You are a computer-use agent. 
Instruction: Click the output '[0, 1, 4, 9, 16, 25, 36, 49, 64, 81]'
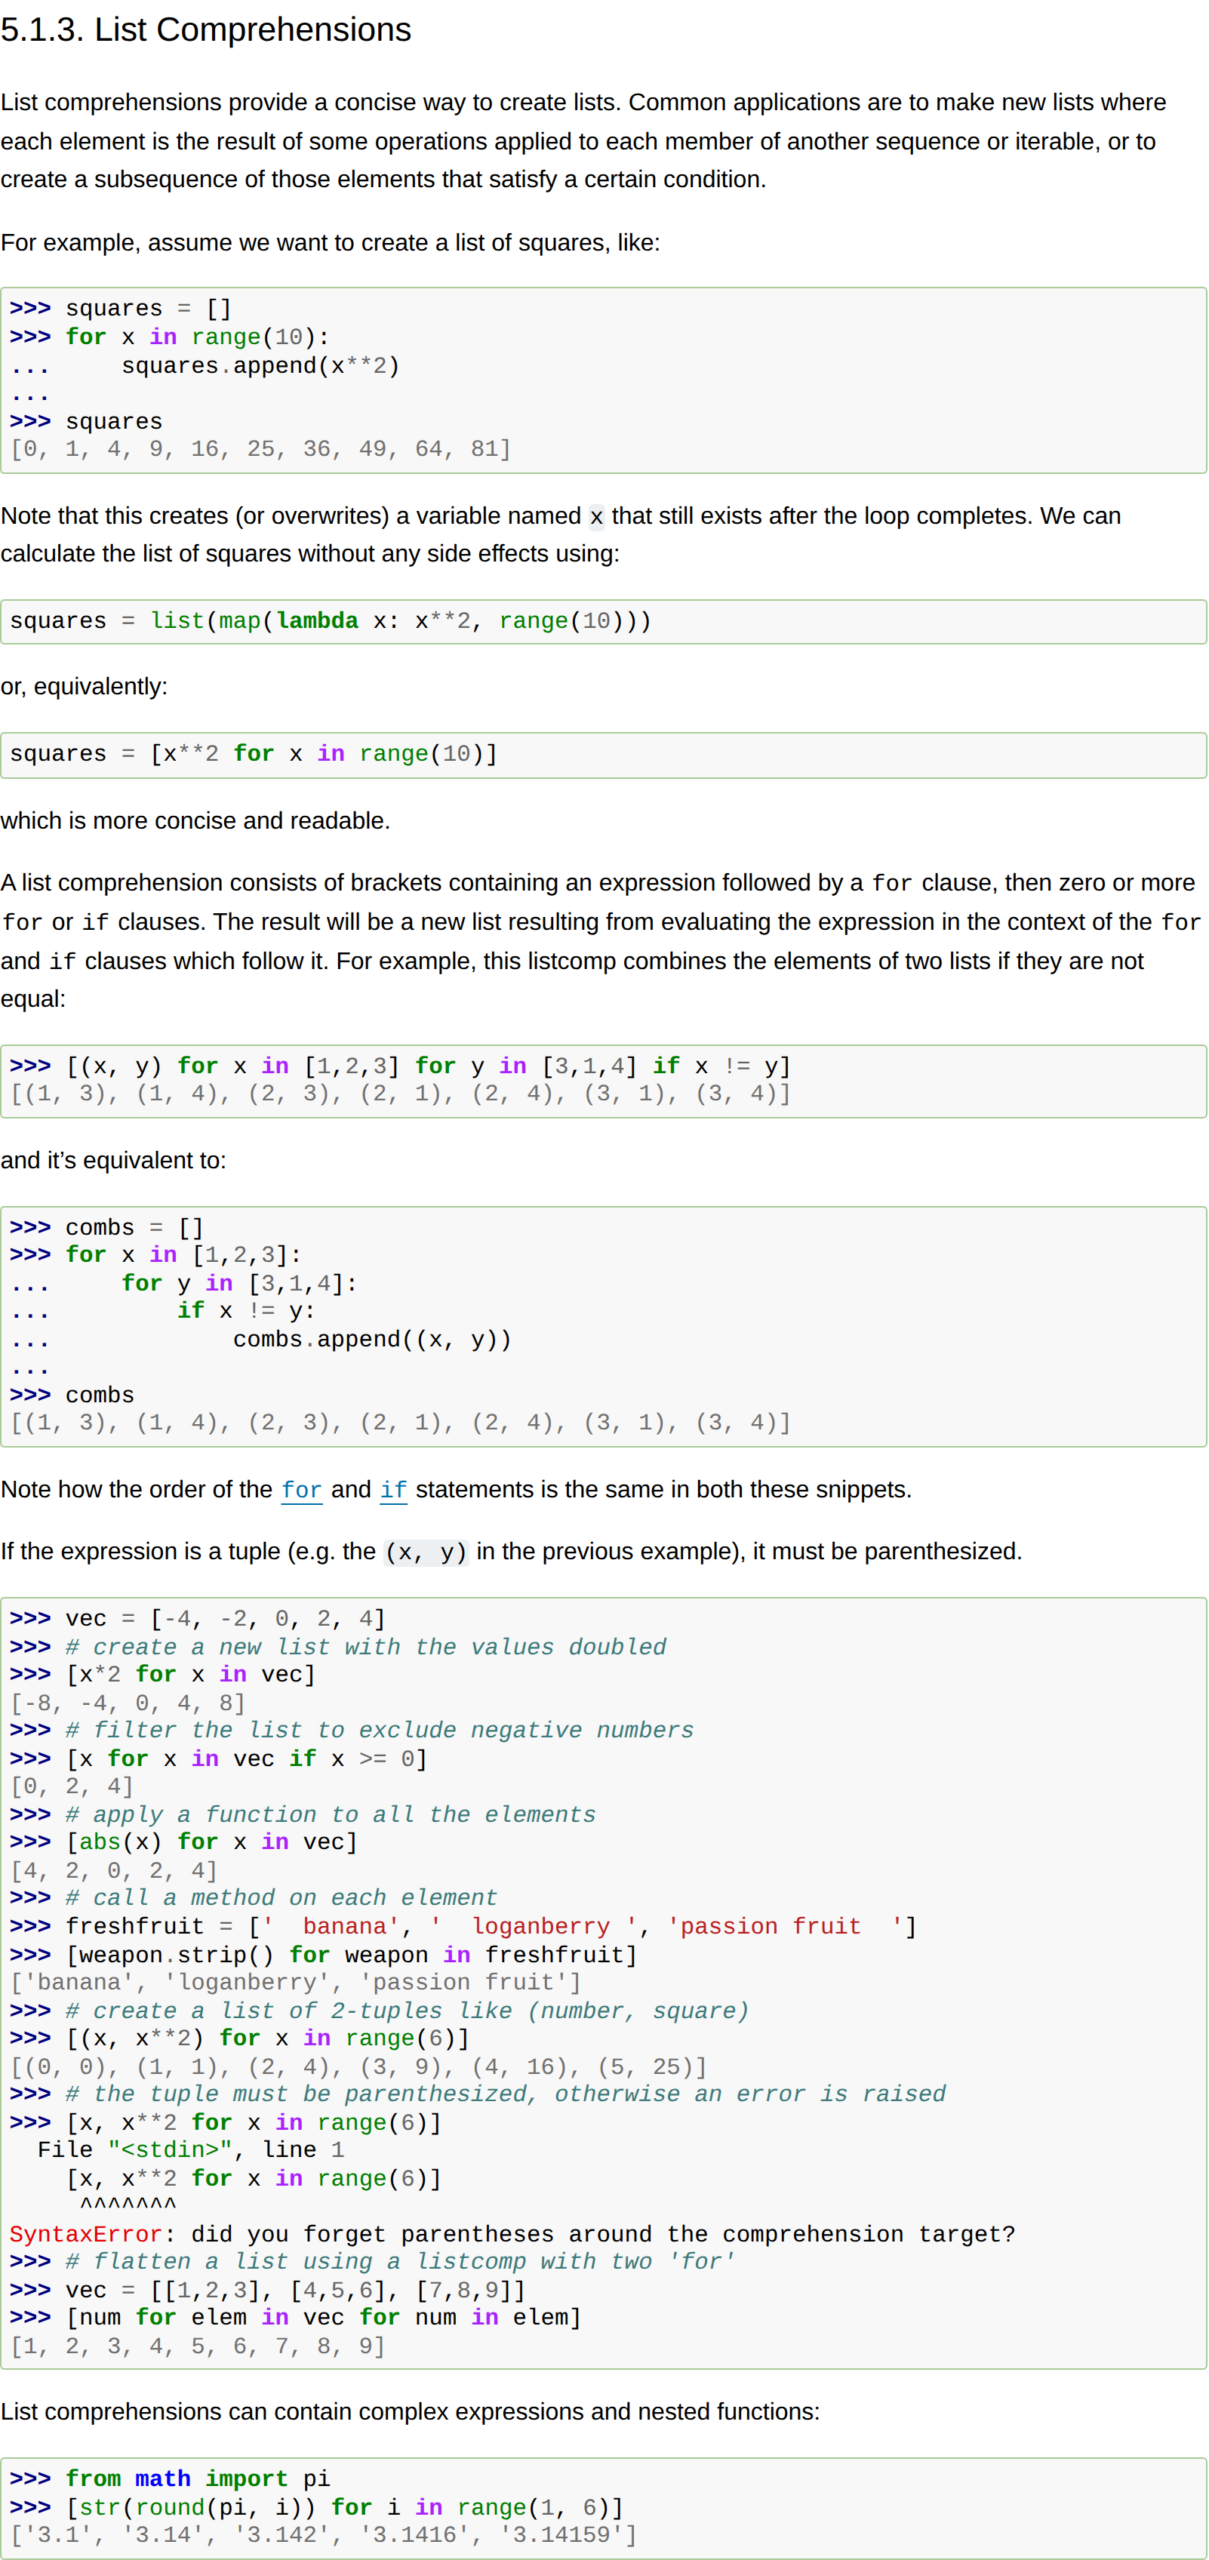260,449
